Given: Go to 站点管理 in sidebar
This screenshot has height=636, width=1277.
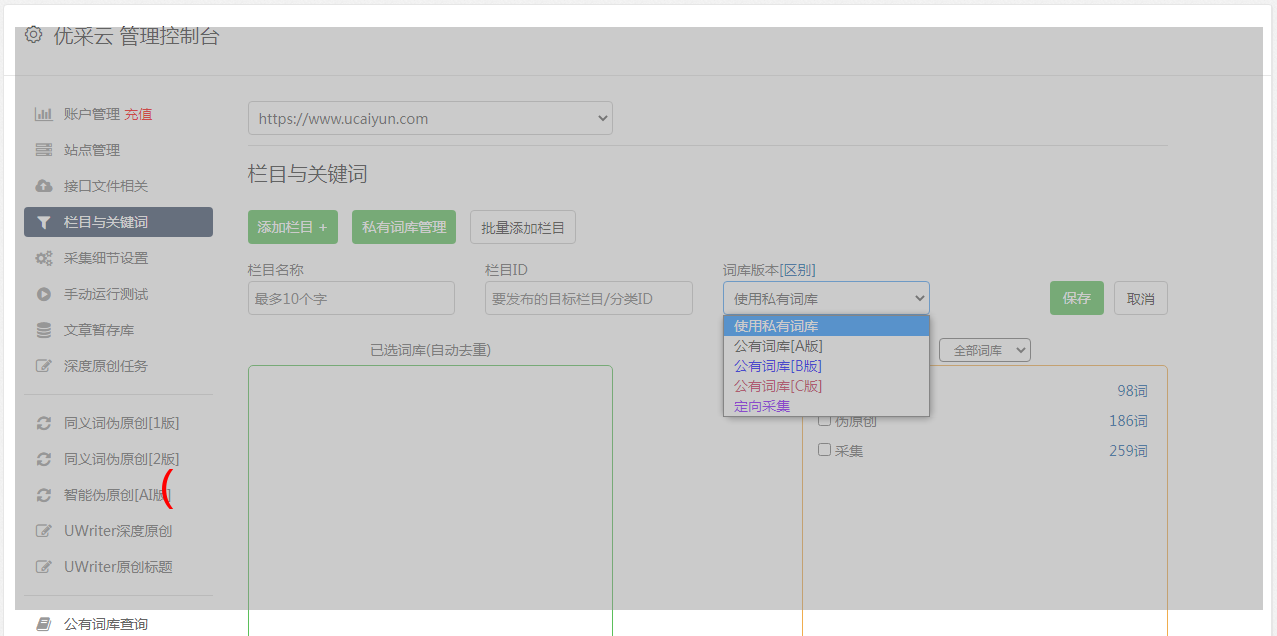Looking at the screenshot, I should [92, 150].
